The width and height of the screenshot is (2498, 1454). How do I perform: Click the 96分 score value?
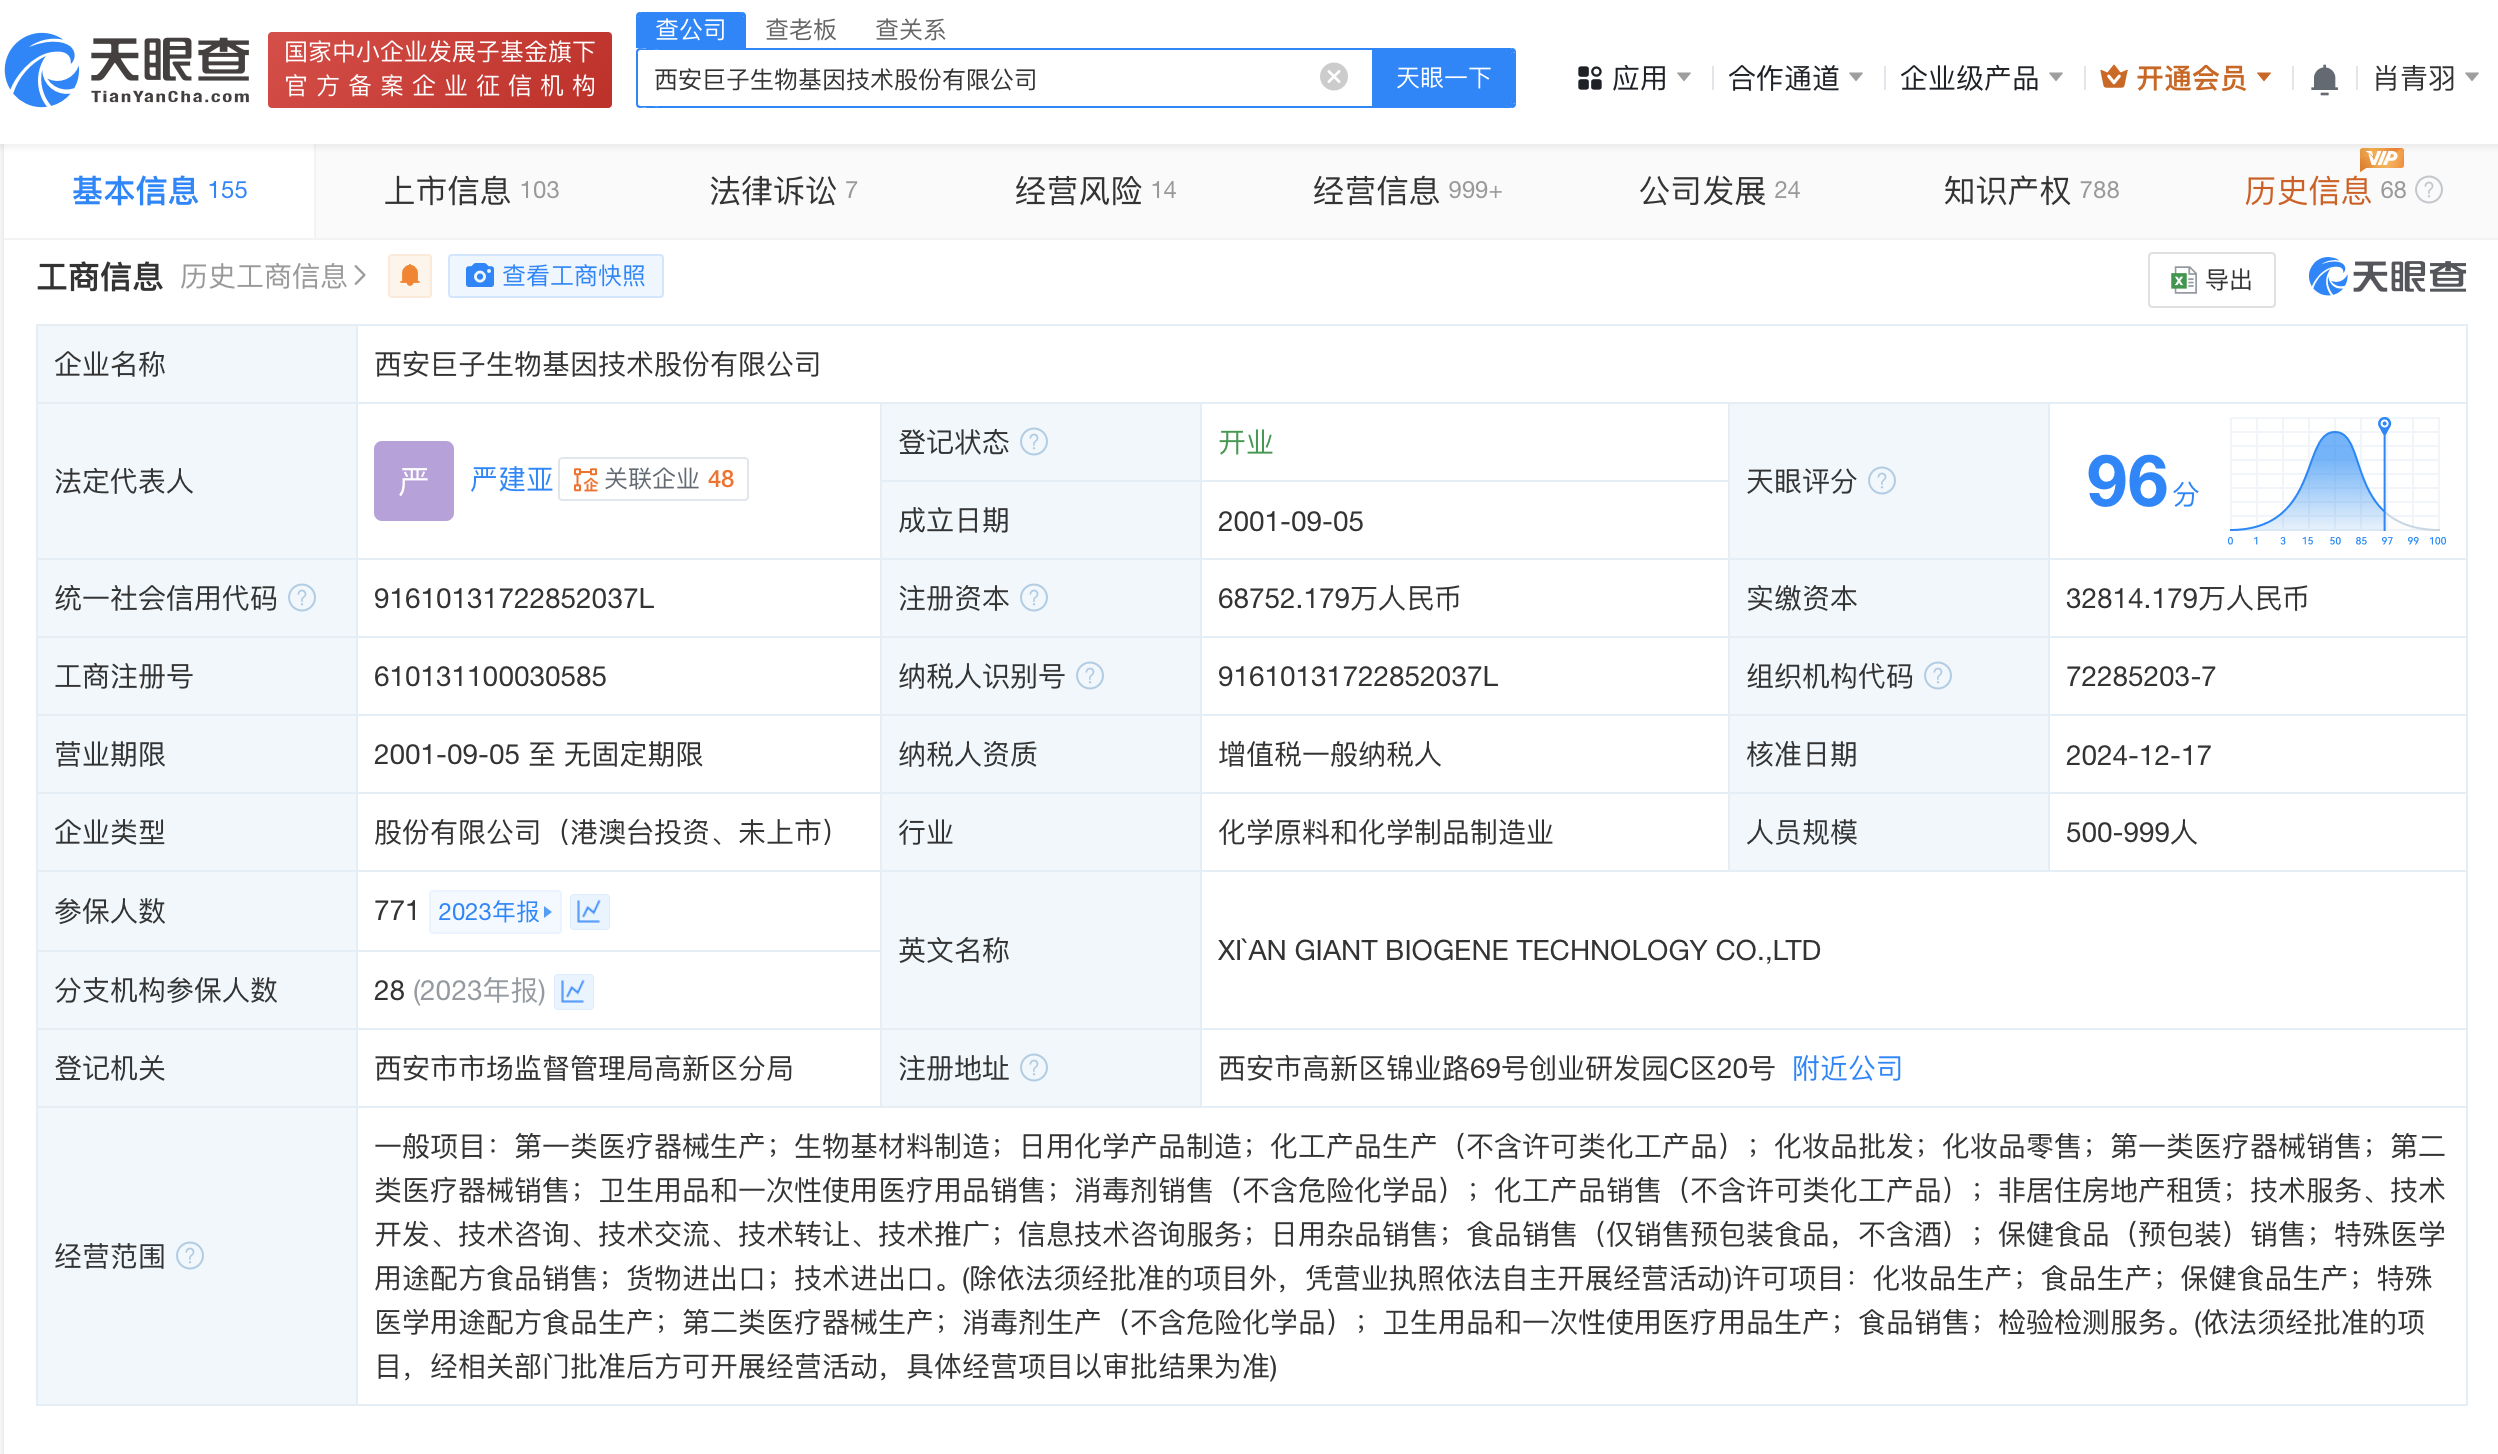[x=2142, y=481]
